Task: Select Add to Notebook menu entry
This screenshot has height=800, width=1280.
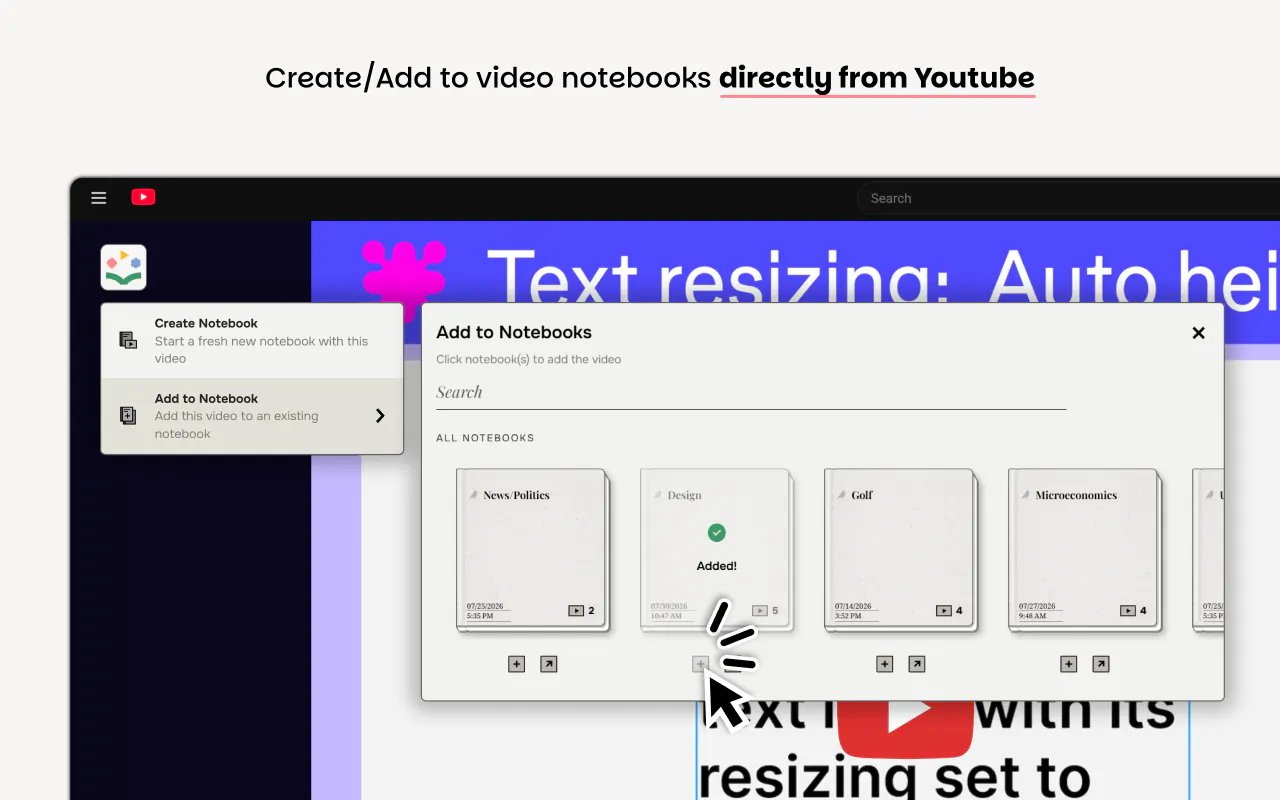Action: click(x=252, y=416)
